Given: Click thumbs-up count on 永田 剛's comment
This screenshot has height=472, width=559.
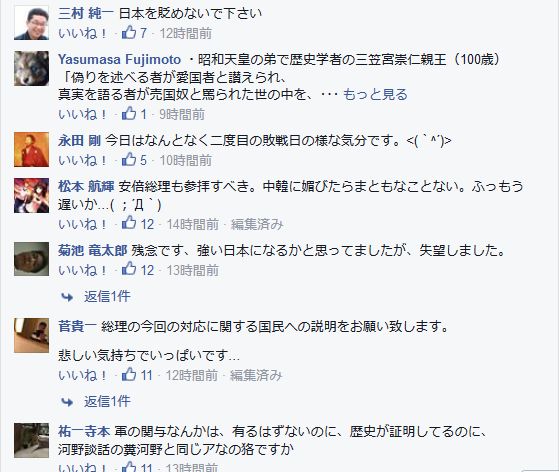Looking at the screenshot, I should click(x=143, y=160).
